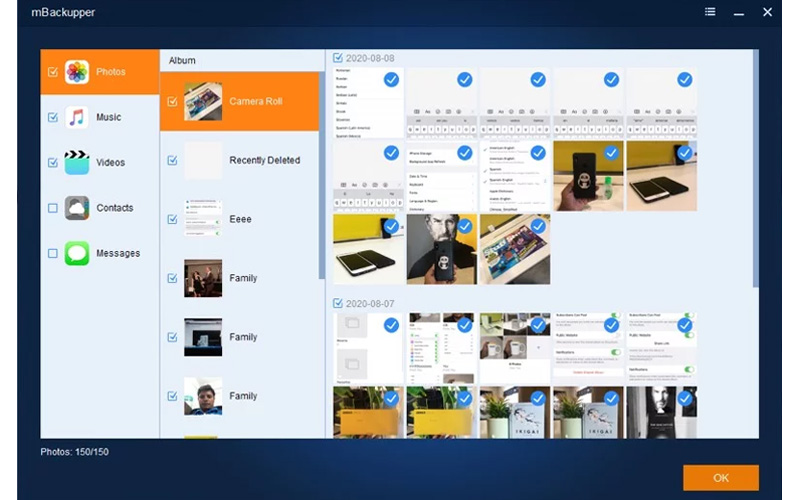
Task: Uncheck the Music category checkbox
Action: (x=52, y=117)
